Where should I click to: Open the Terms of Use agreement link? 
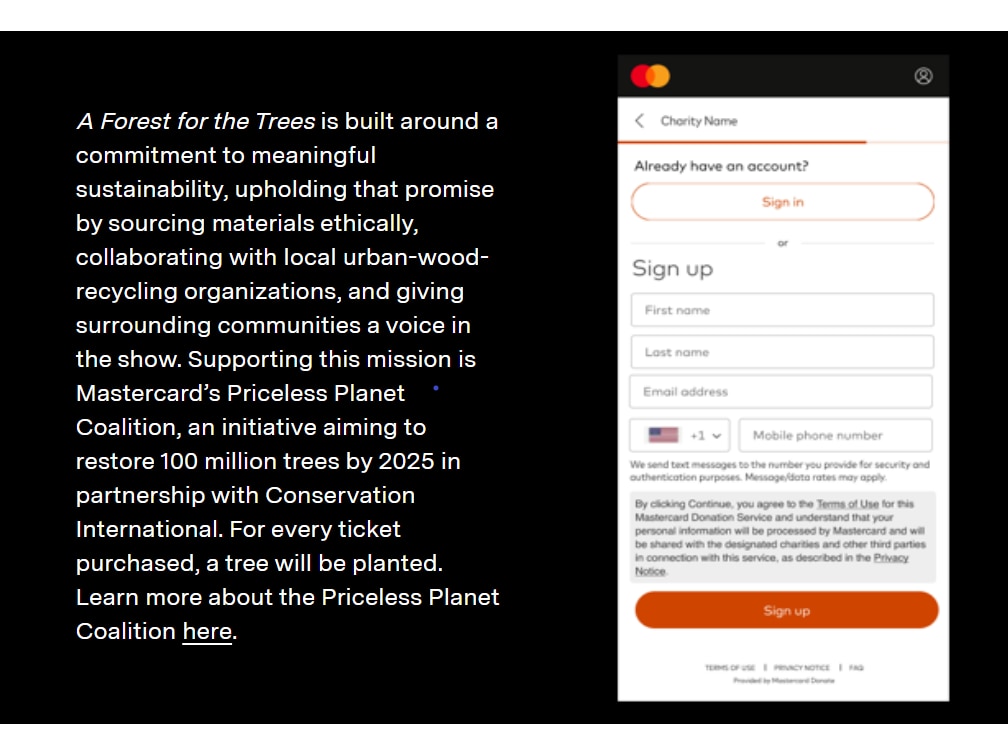tap(847, 504)
